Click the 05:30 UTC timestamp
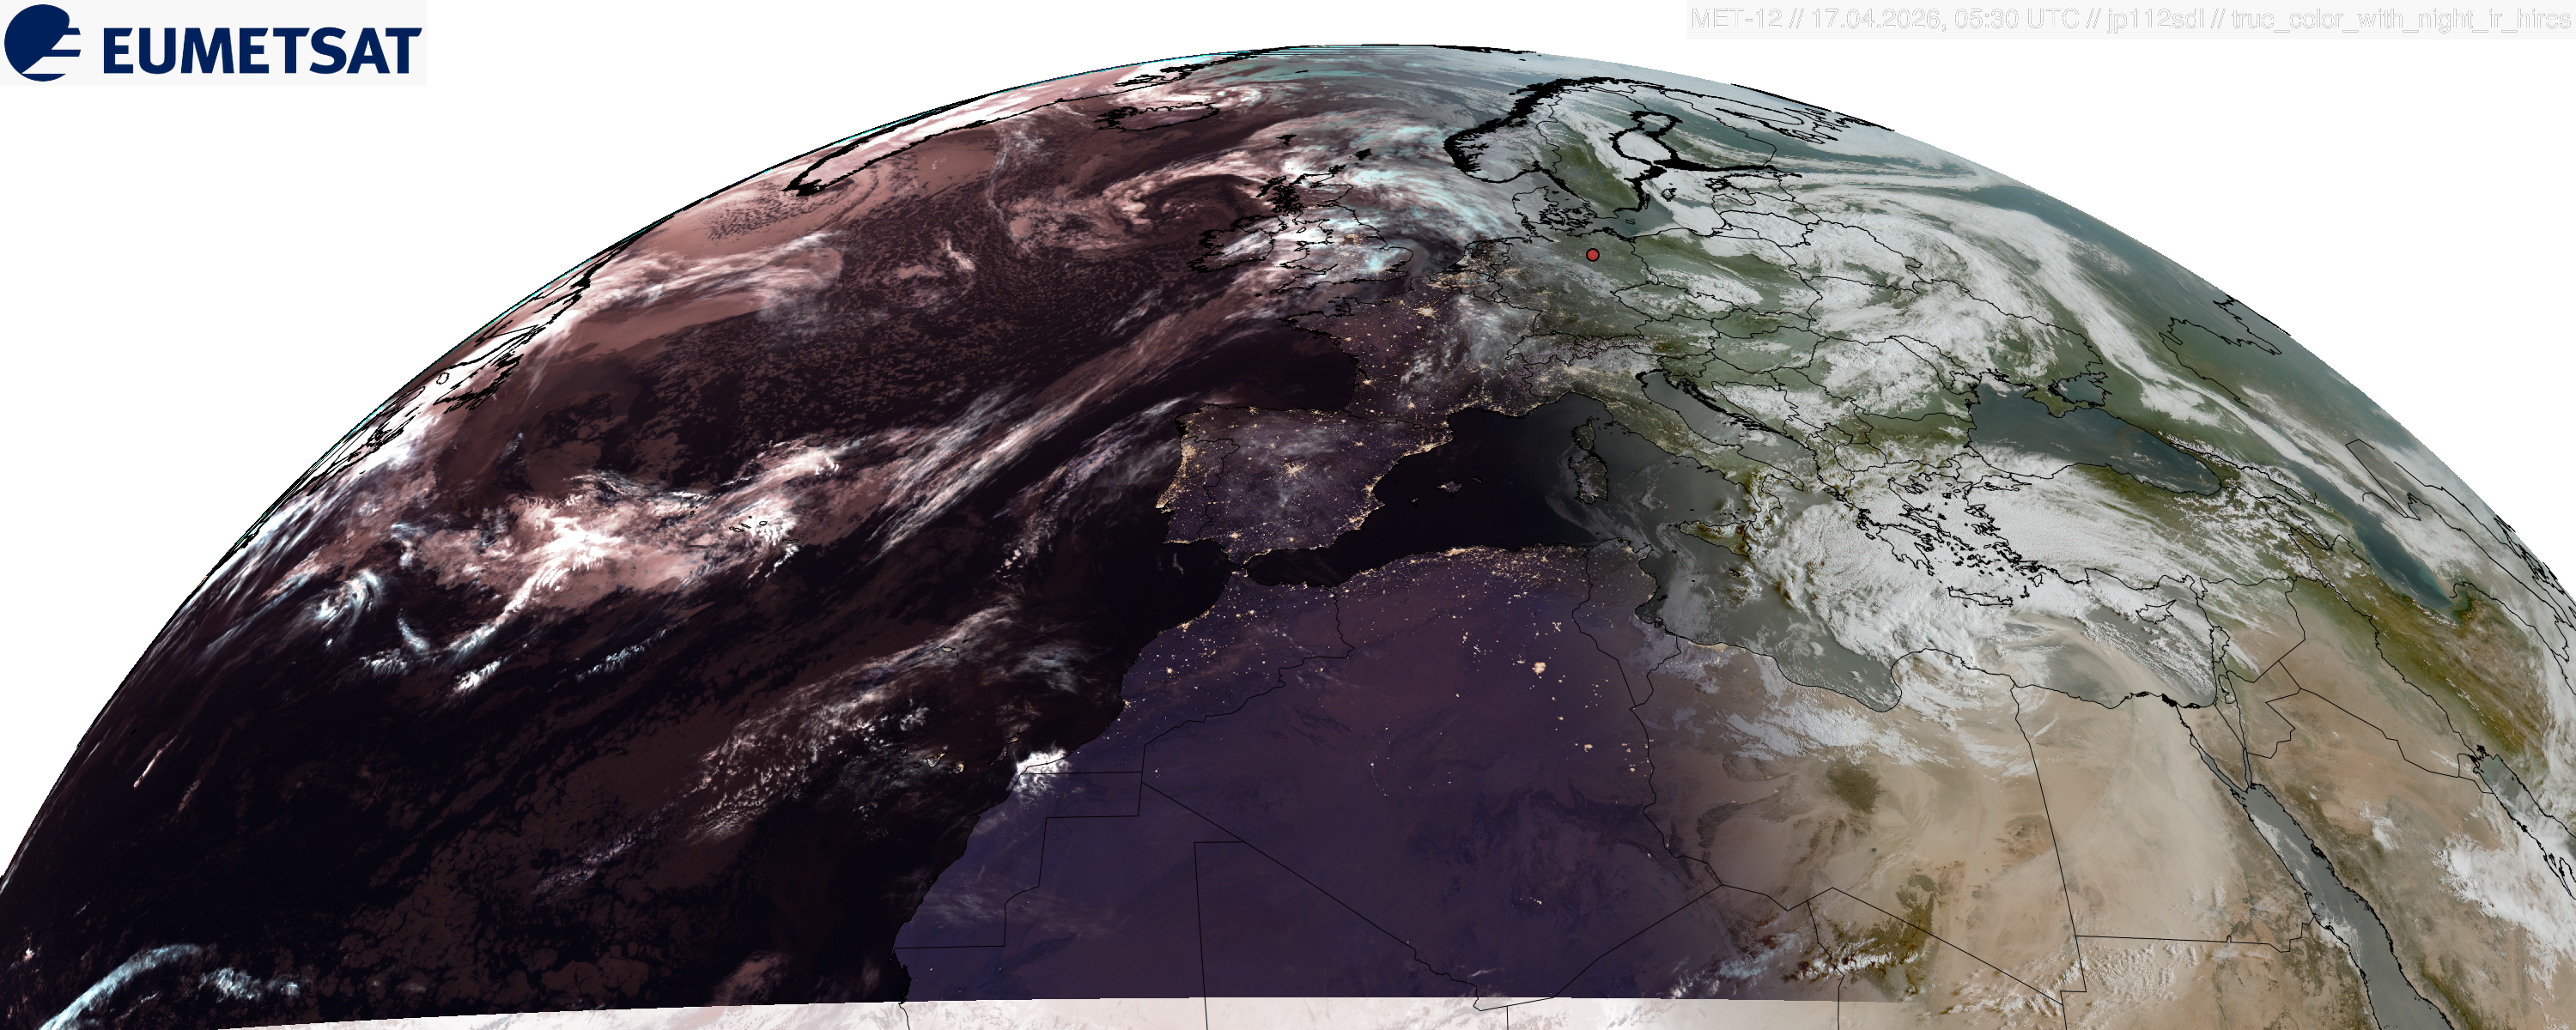The image size is (2576, 1030). pos(2015,19)
